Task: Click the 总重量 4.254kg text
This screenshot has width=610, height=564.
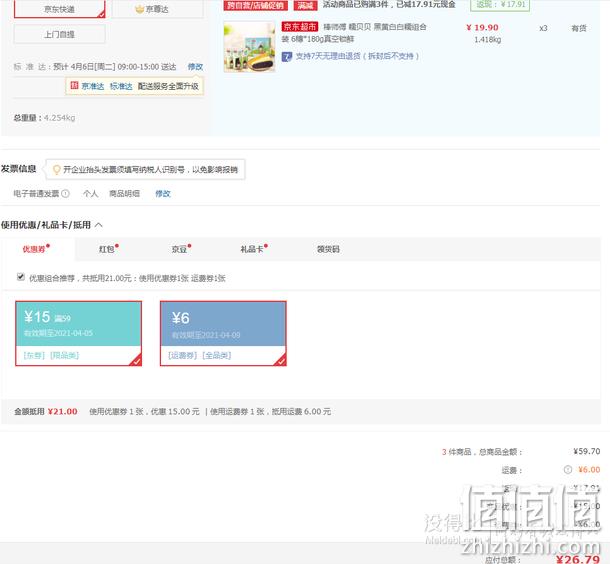Action: tap(44, 118)
